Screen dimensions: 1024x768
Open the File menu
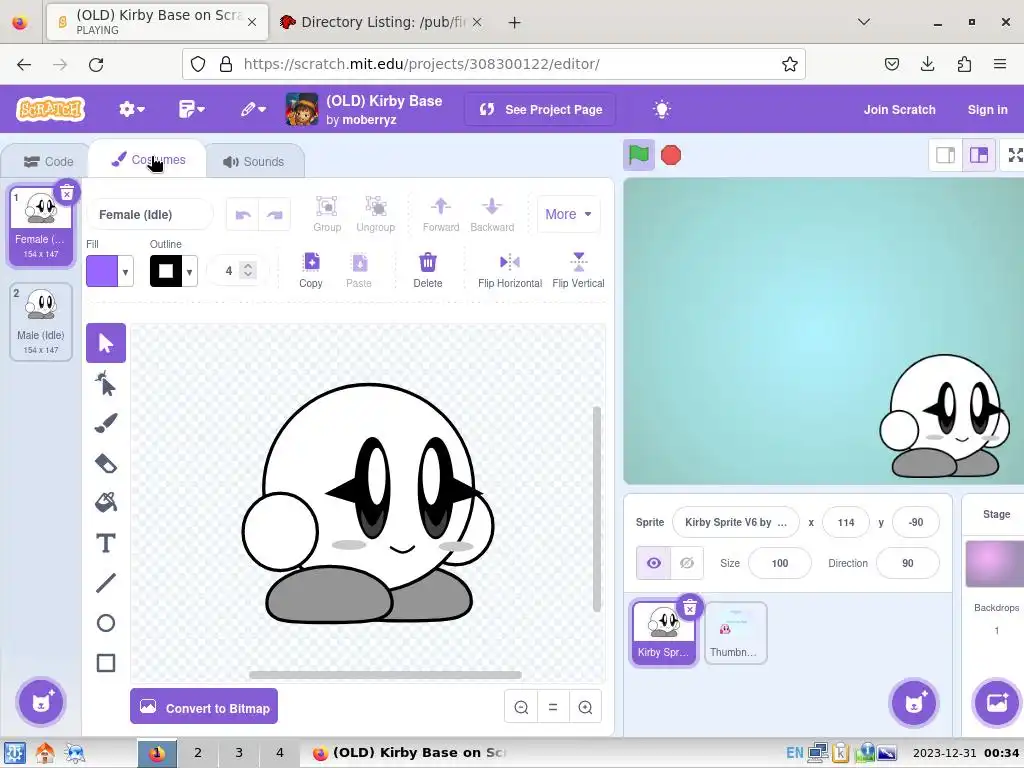tap(191, 109)
